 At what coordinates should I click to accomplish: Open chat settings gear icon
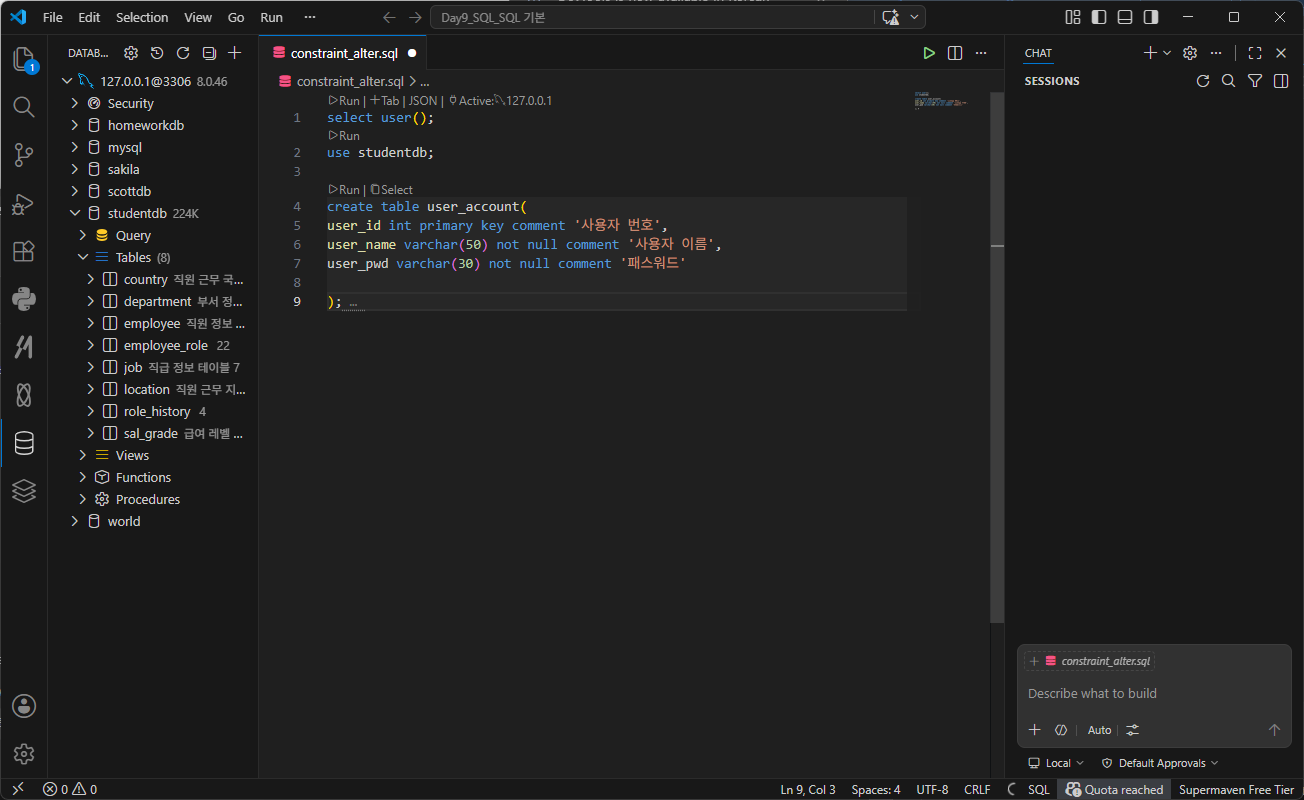1190,53
